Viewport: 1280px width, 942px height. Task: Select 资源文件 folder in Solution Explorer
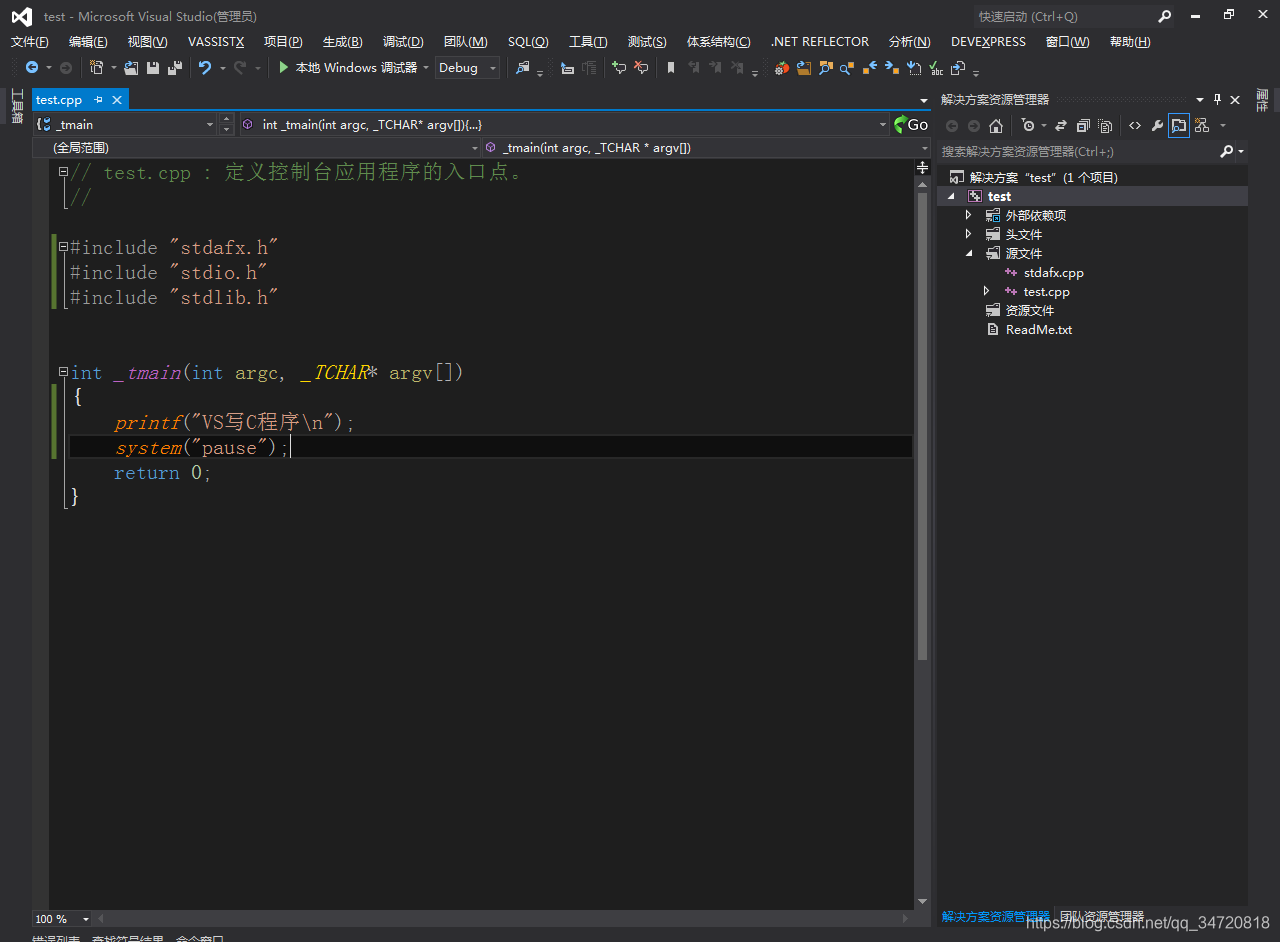click(x=1030, y=310)
